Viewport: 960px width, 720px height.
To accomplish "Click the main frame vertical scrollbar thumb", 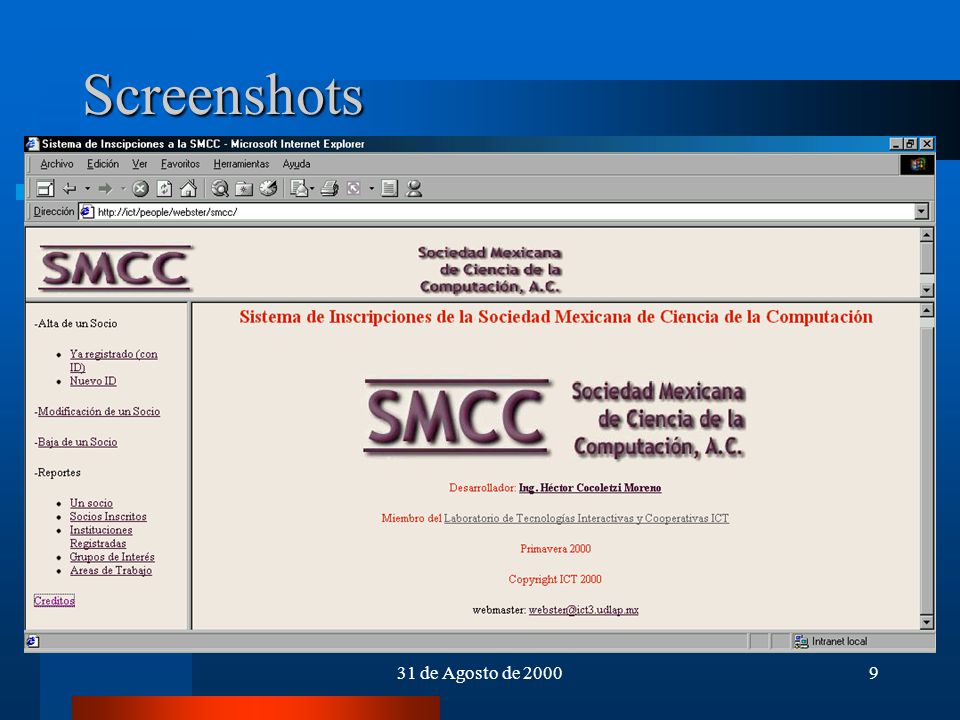I will pyautogui.click(x=927, y=470).
